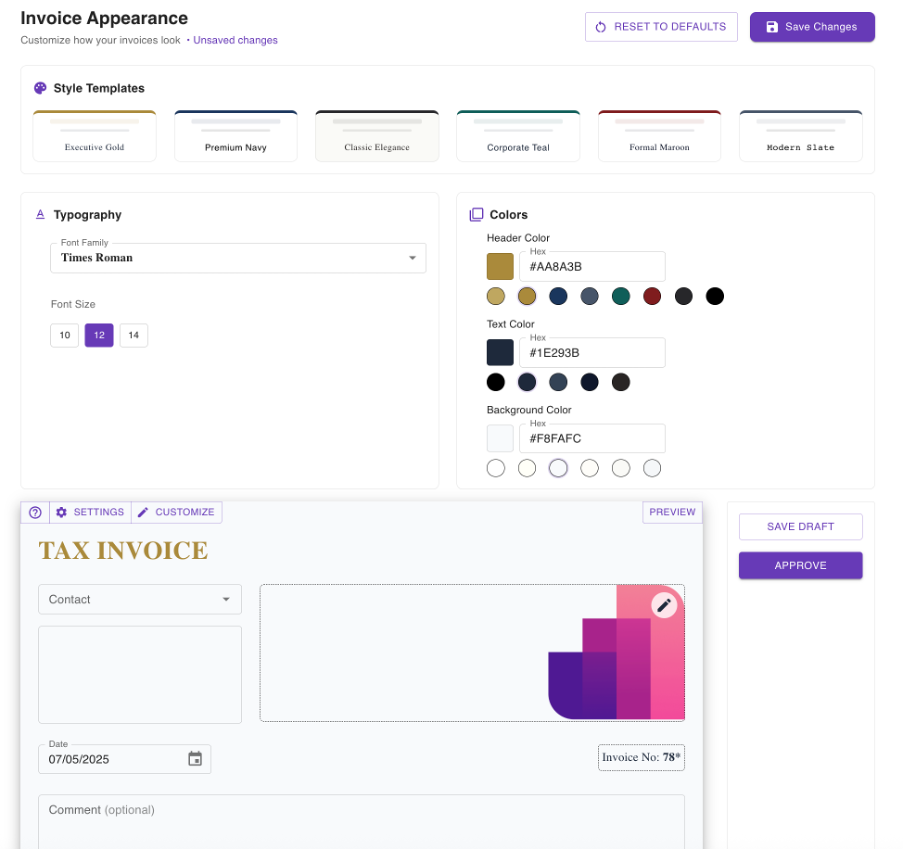Click the Colors section icon

point(476,215)
